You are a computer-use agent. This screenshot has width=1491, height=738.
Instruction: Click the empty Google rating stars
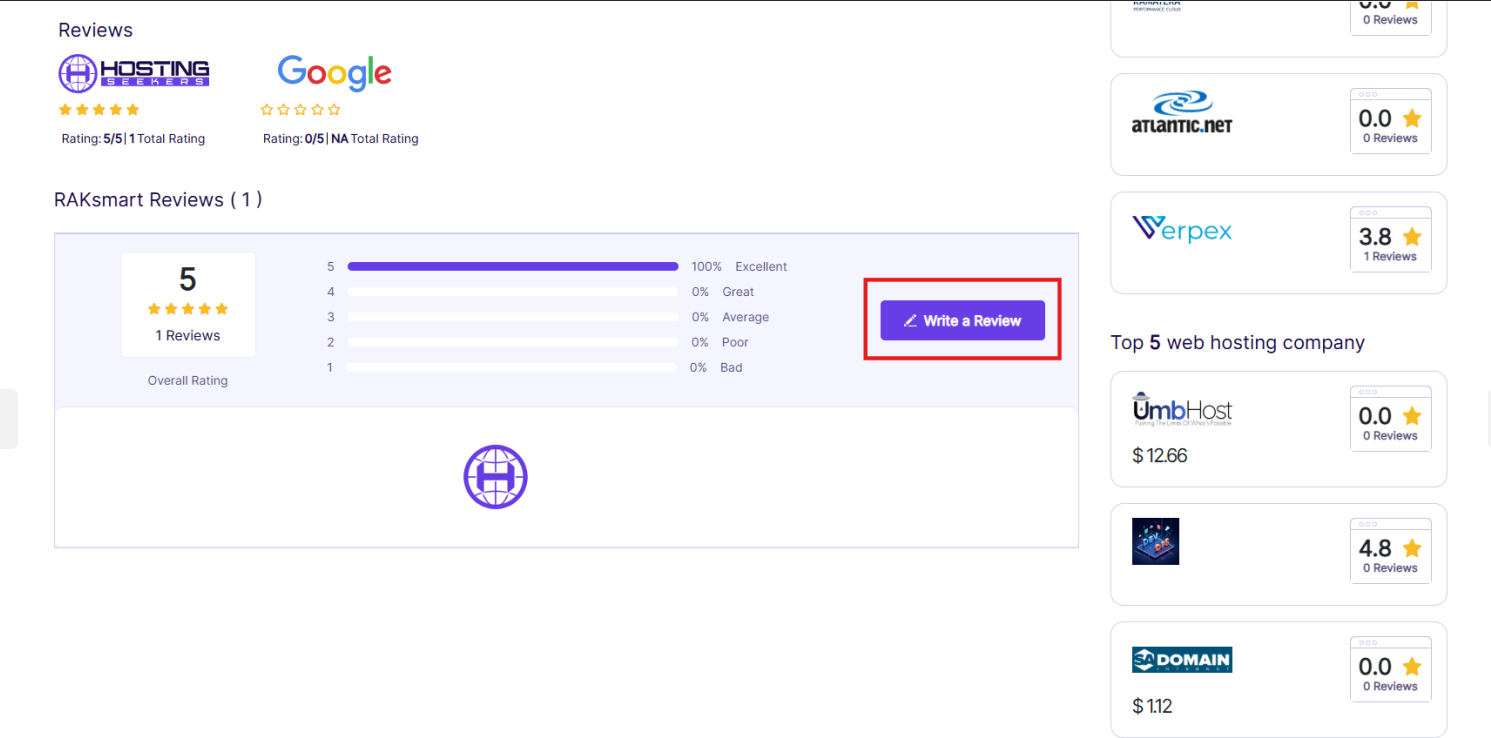pos(300,110)
